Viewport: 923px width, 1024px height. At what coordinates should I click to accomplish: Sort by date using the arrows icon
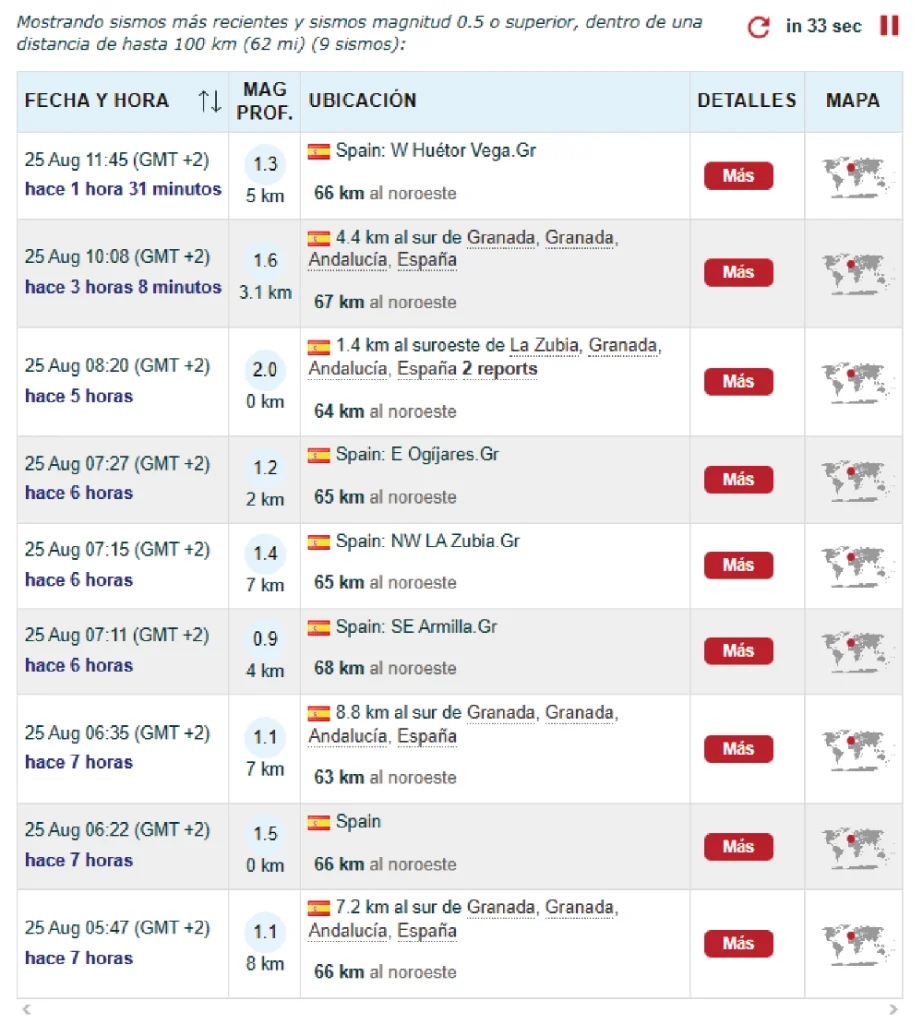[x=210, y=101]
